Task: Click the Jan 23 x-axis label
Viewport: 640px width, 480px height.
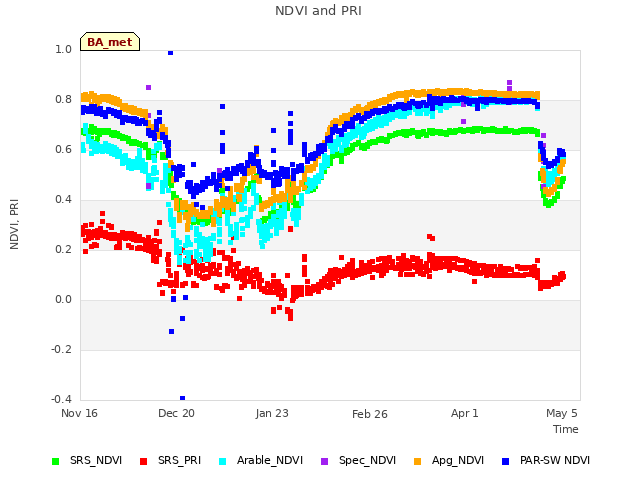Action: 272,413
